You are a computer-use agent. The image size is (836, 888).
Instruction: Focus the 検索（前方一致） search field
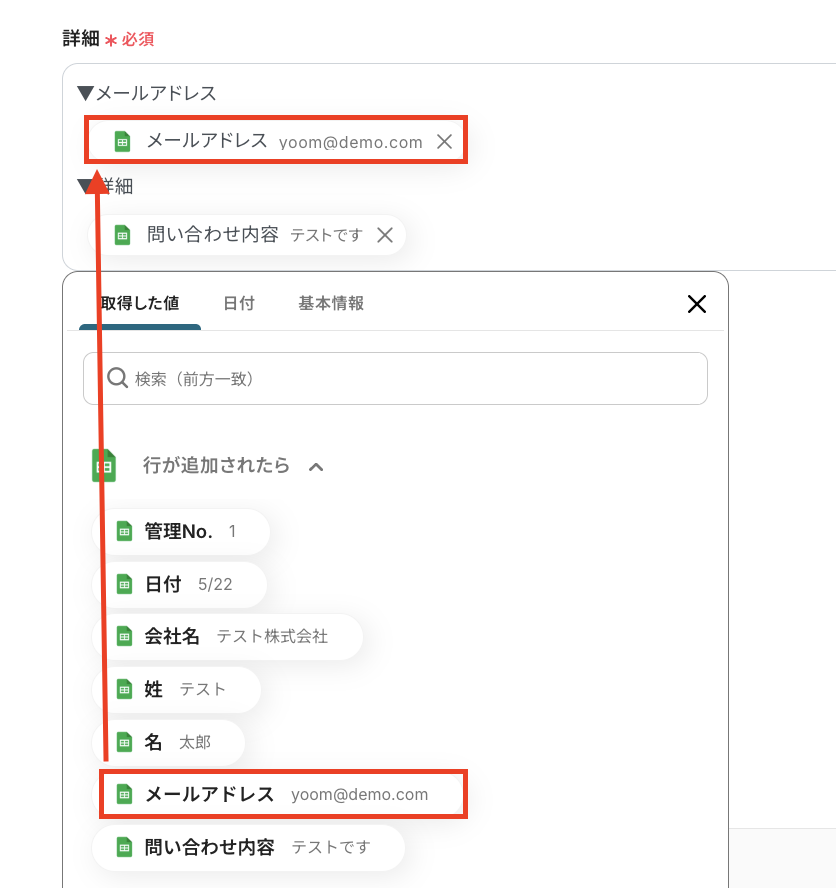(395, 378)
